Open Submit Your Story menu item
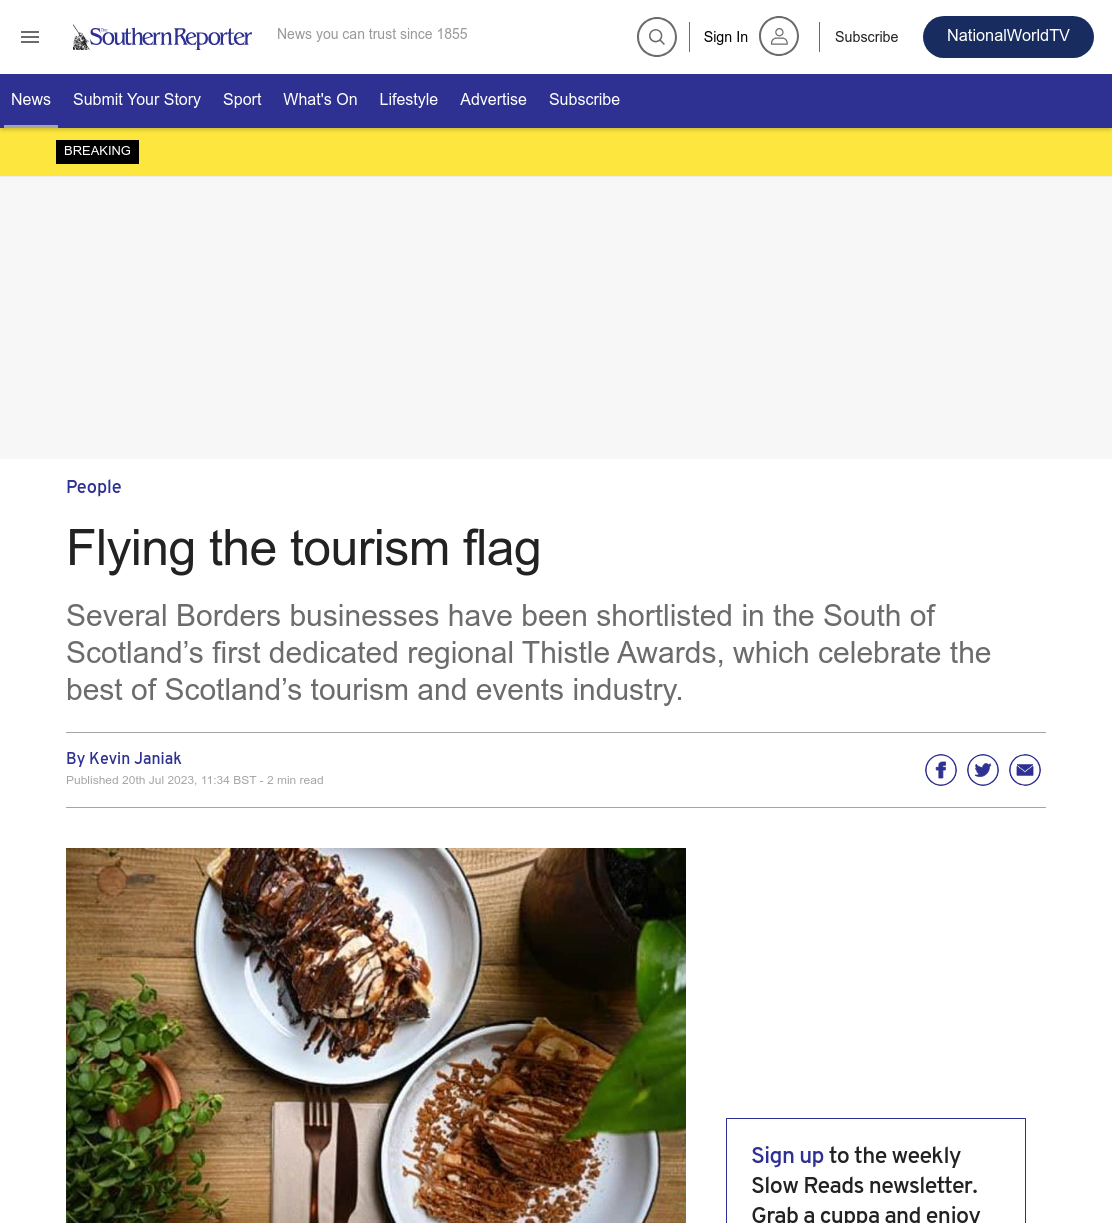The width and height of the screenshot is (1112, 1223). click(137, 100)
